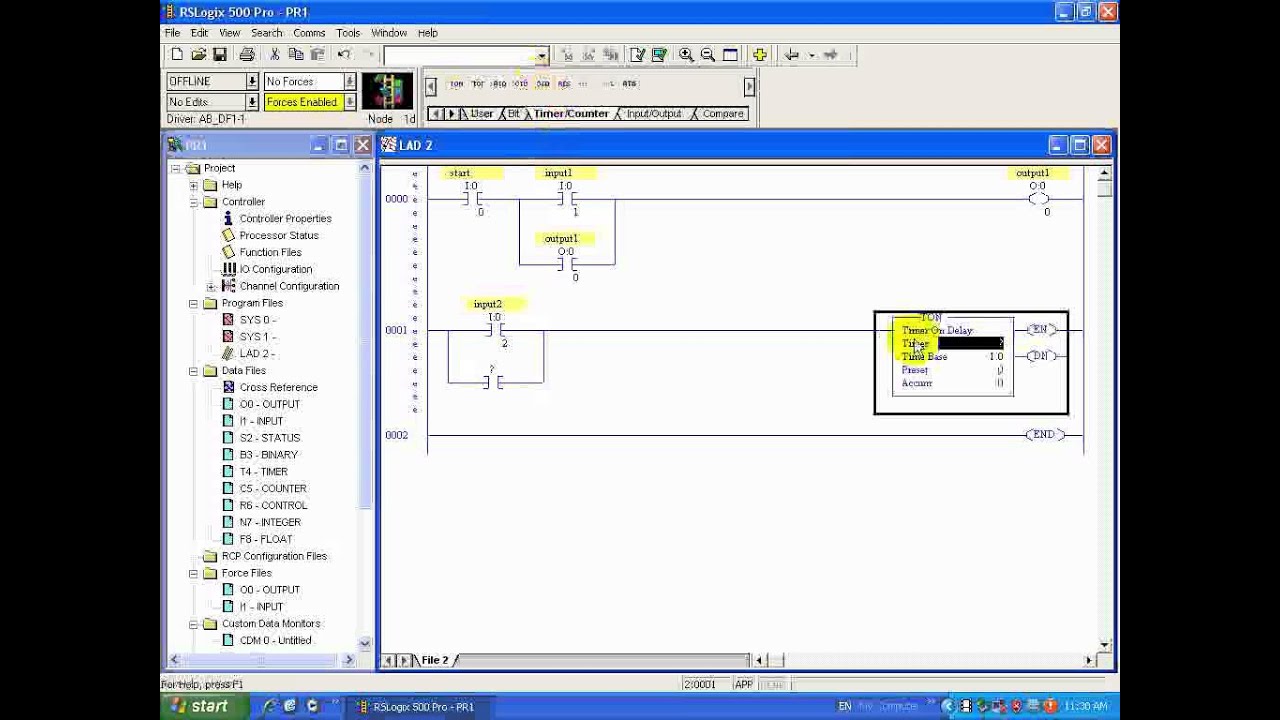Image resolution: width=1280 pixels, height=720 pixels.
Task: Collapse the Custom Data Monitors node
Action: pos(194,623)
